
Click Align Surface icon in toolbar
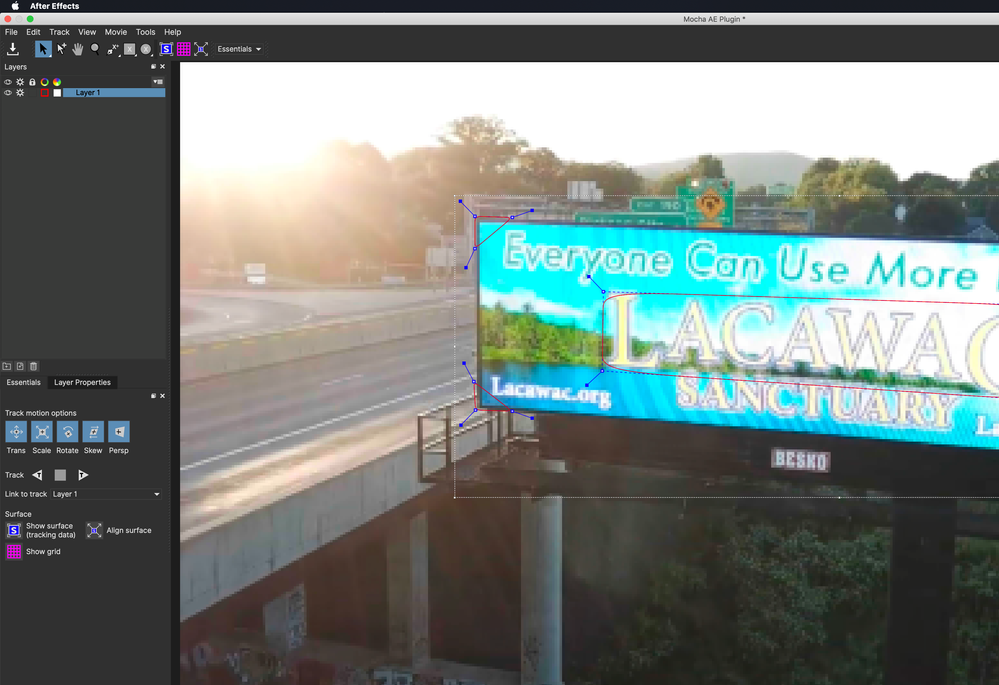(201, 49)
